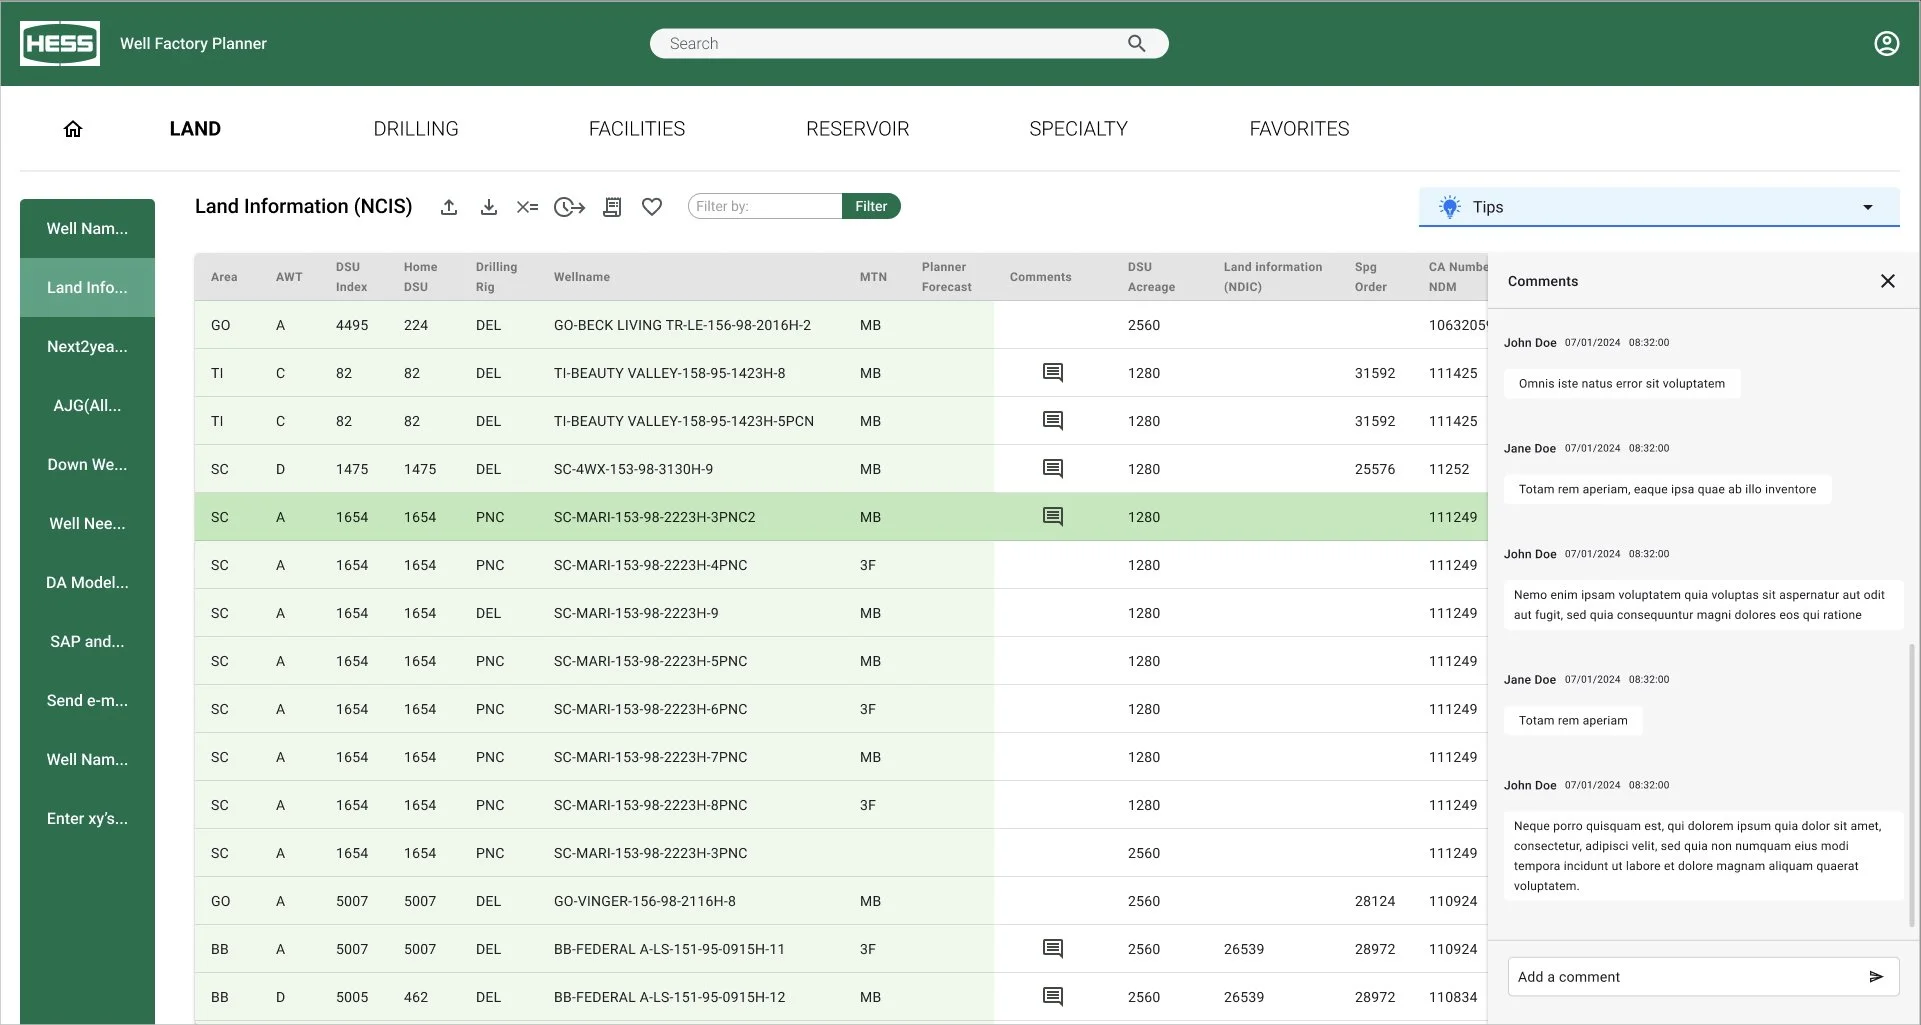The width and height of the screenshot is (1921, 1025).
Task: Select the GO-BECK LIVING TR-LE-156-98-2016H-2 row
Action: (841, 325)
